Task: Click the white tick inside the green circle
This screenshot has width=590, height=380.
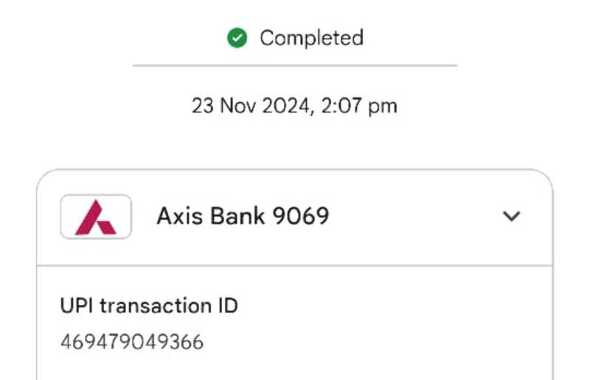Action: 237,38
